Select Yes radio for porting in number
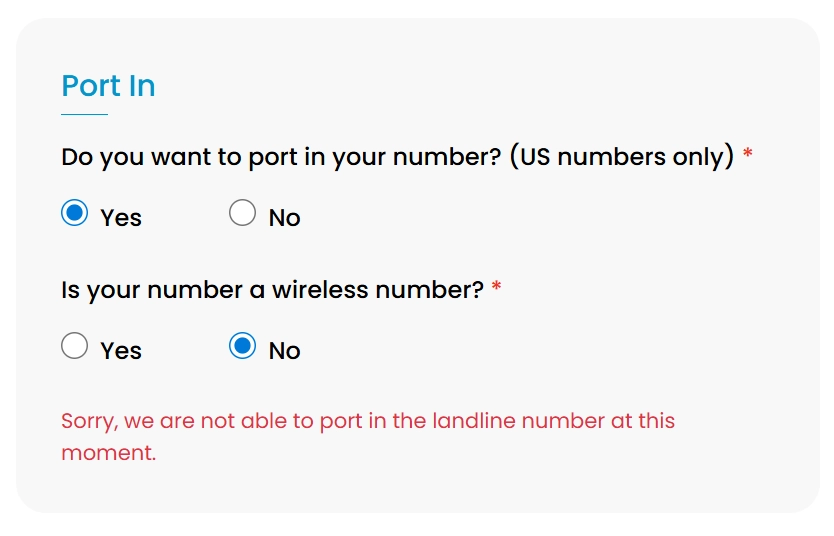 pyautogui.click(x=75, y=213)
